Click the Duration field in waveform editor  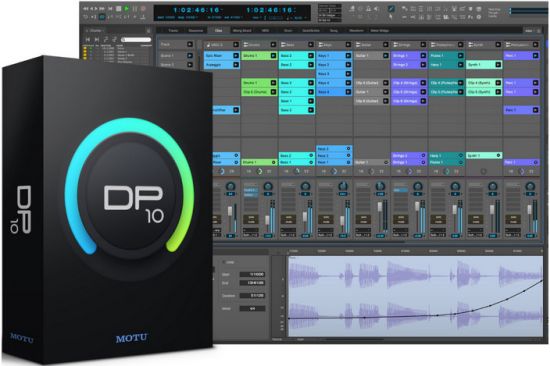(x=252, y=295)
